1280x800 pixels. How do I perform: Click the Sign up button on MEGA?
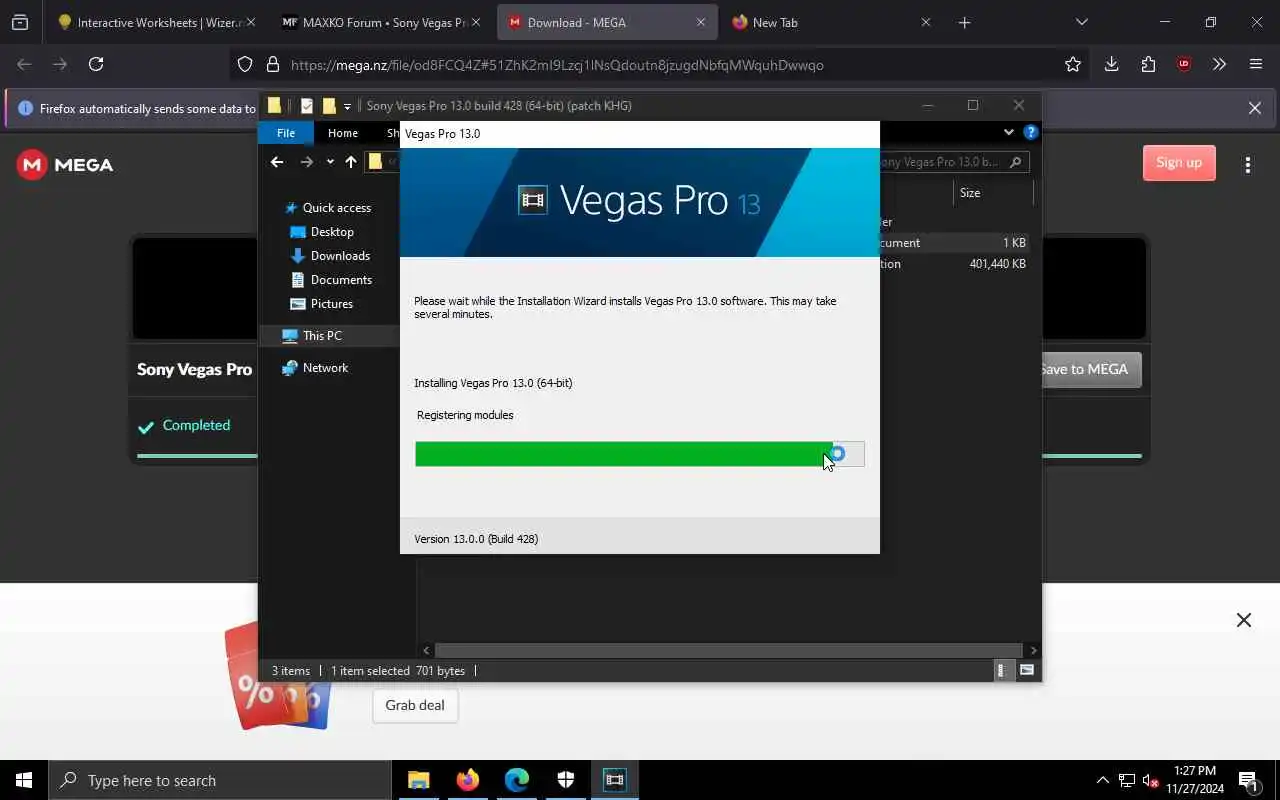click(x=1179, y=162)
